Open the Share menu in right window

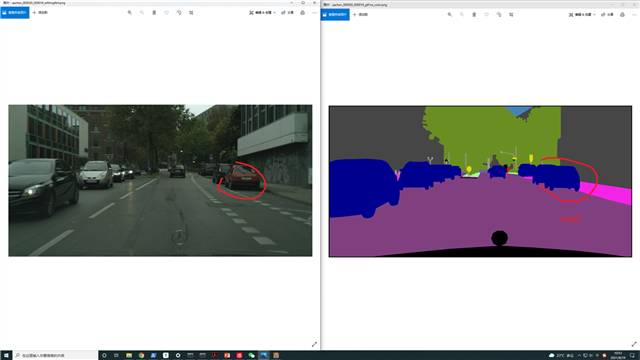607,15
